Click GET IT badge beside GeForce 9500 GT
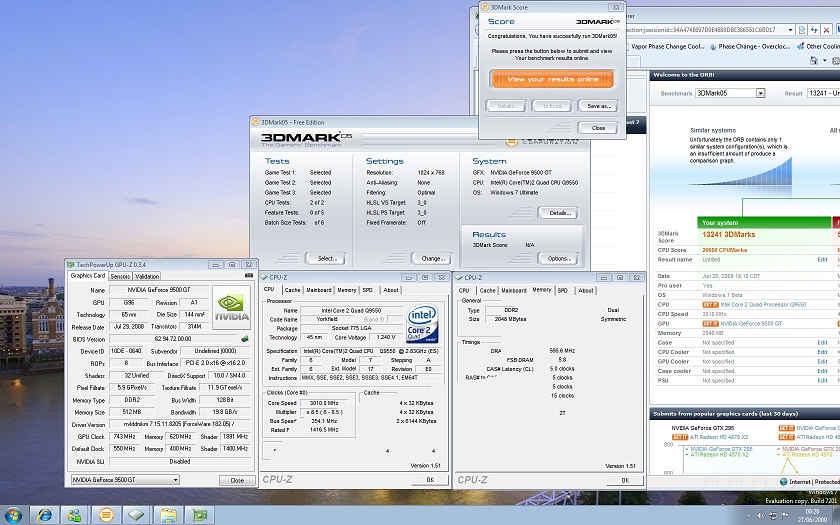 pos(710,324)
